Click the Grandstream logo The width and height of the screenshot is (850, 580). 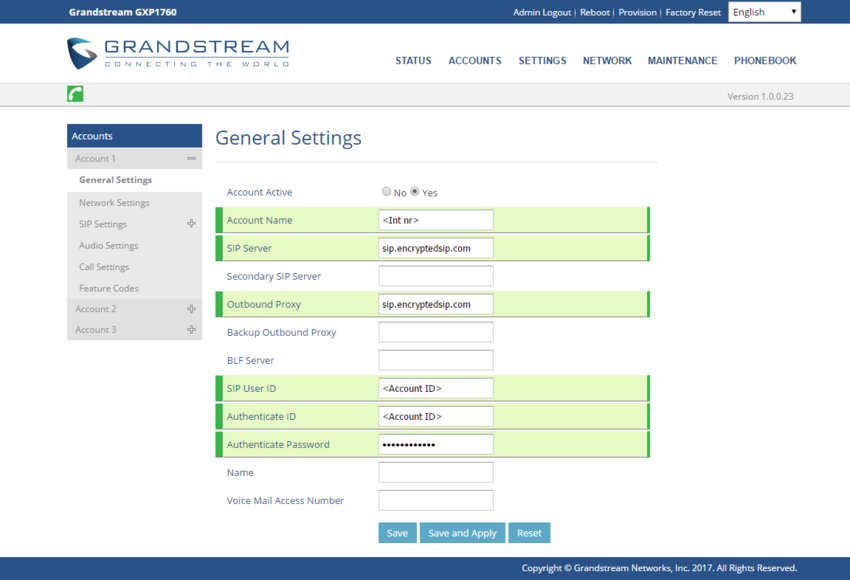click(178, 53)
